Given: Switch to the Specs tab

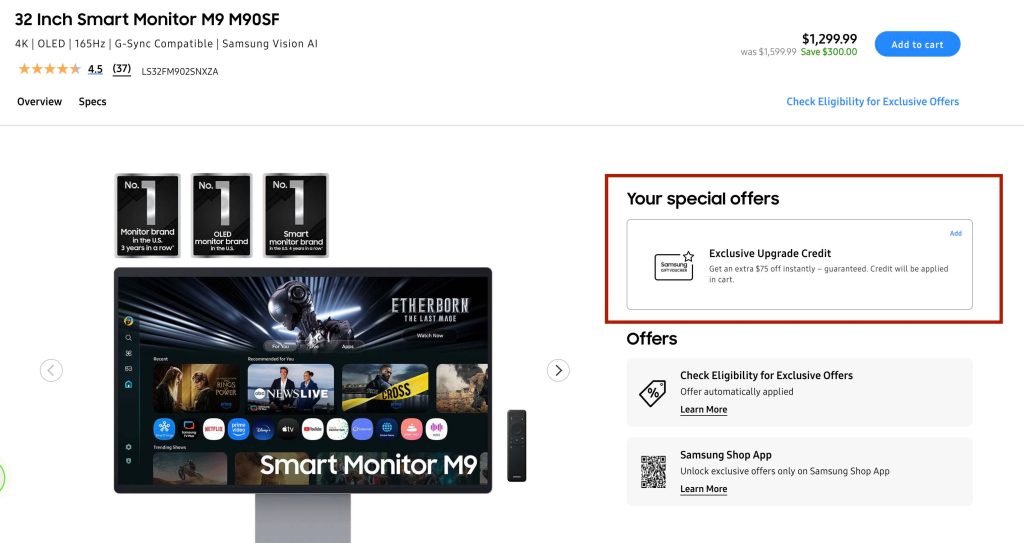Looking at the screenshot, I should [x=92, y=101].
